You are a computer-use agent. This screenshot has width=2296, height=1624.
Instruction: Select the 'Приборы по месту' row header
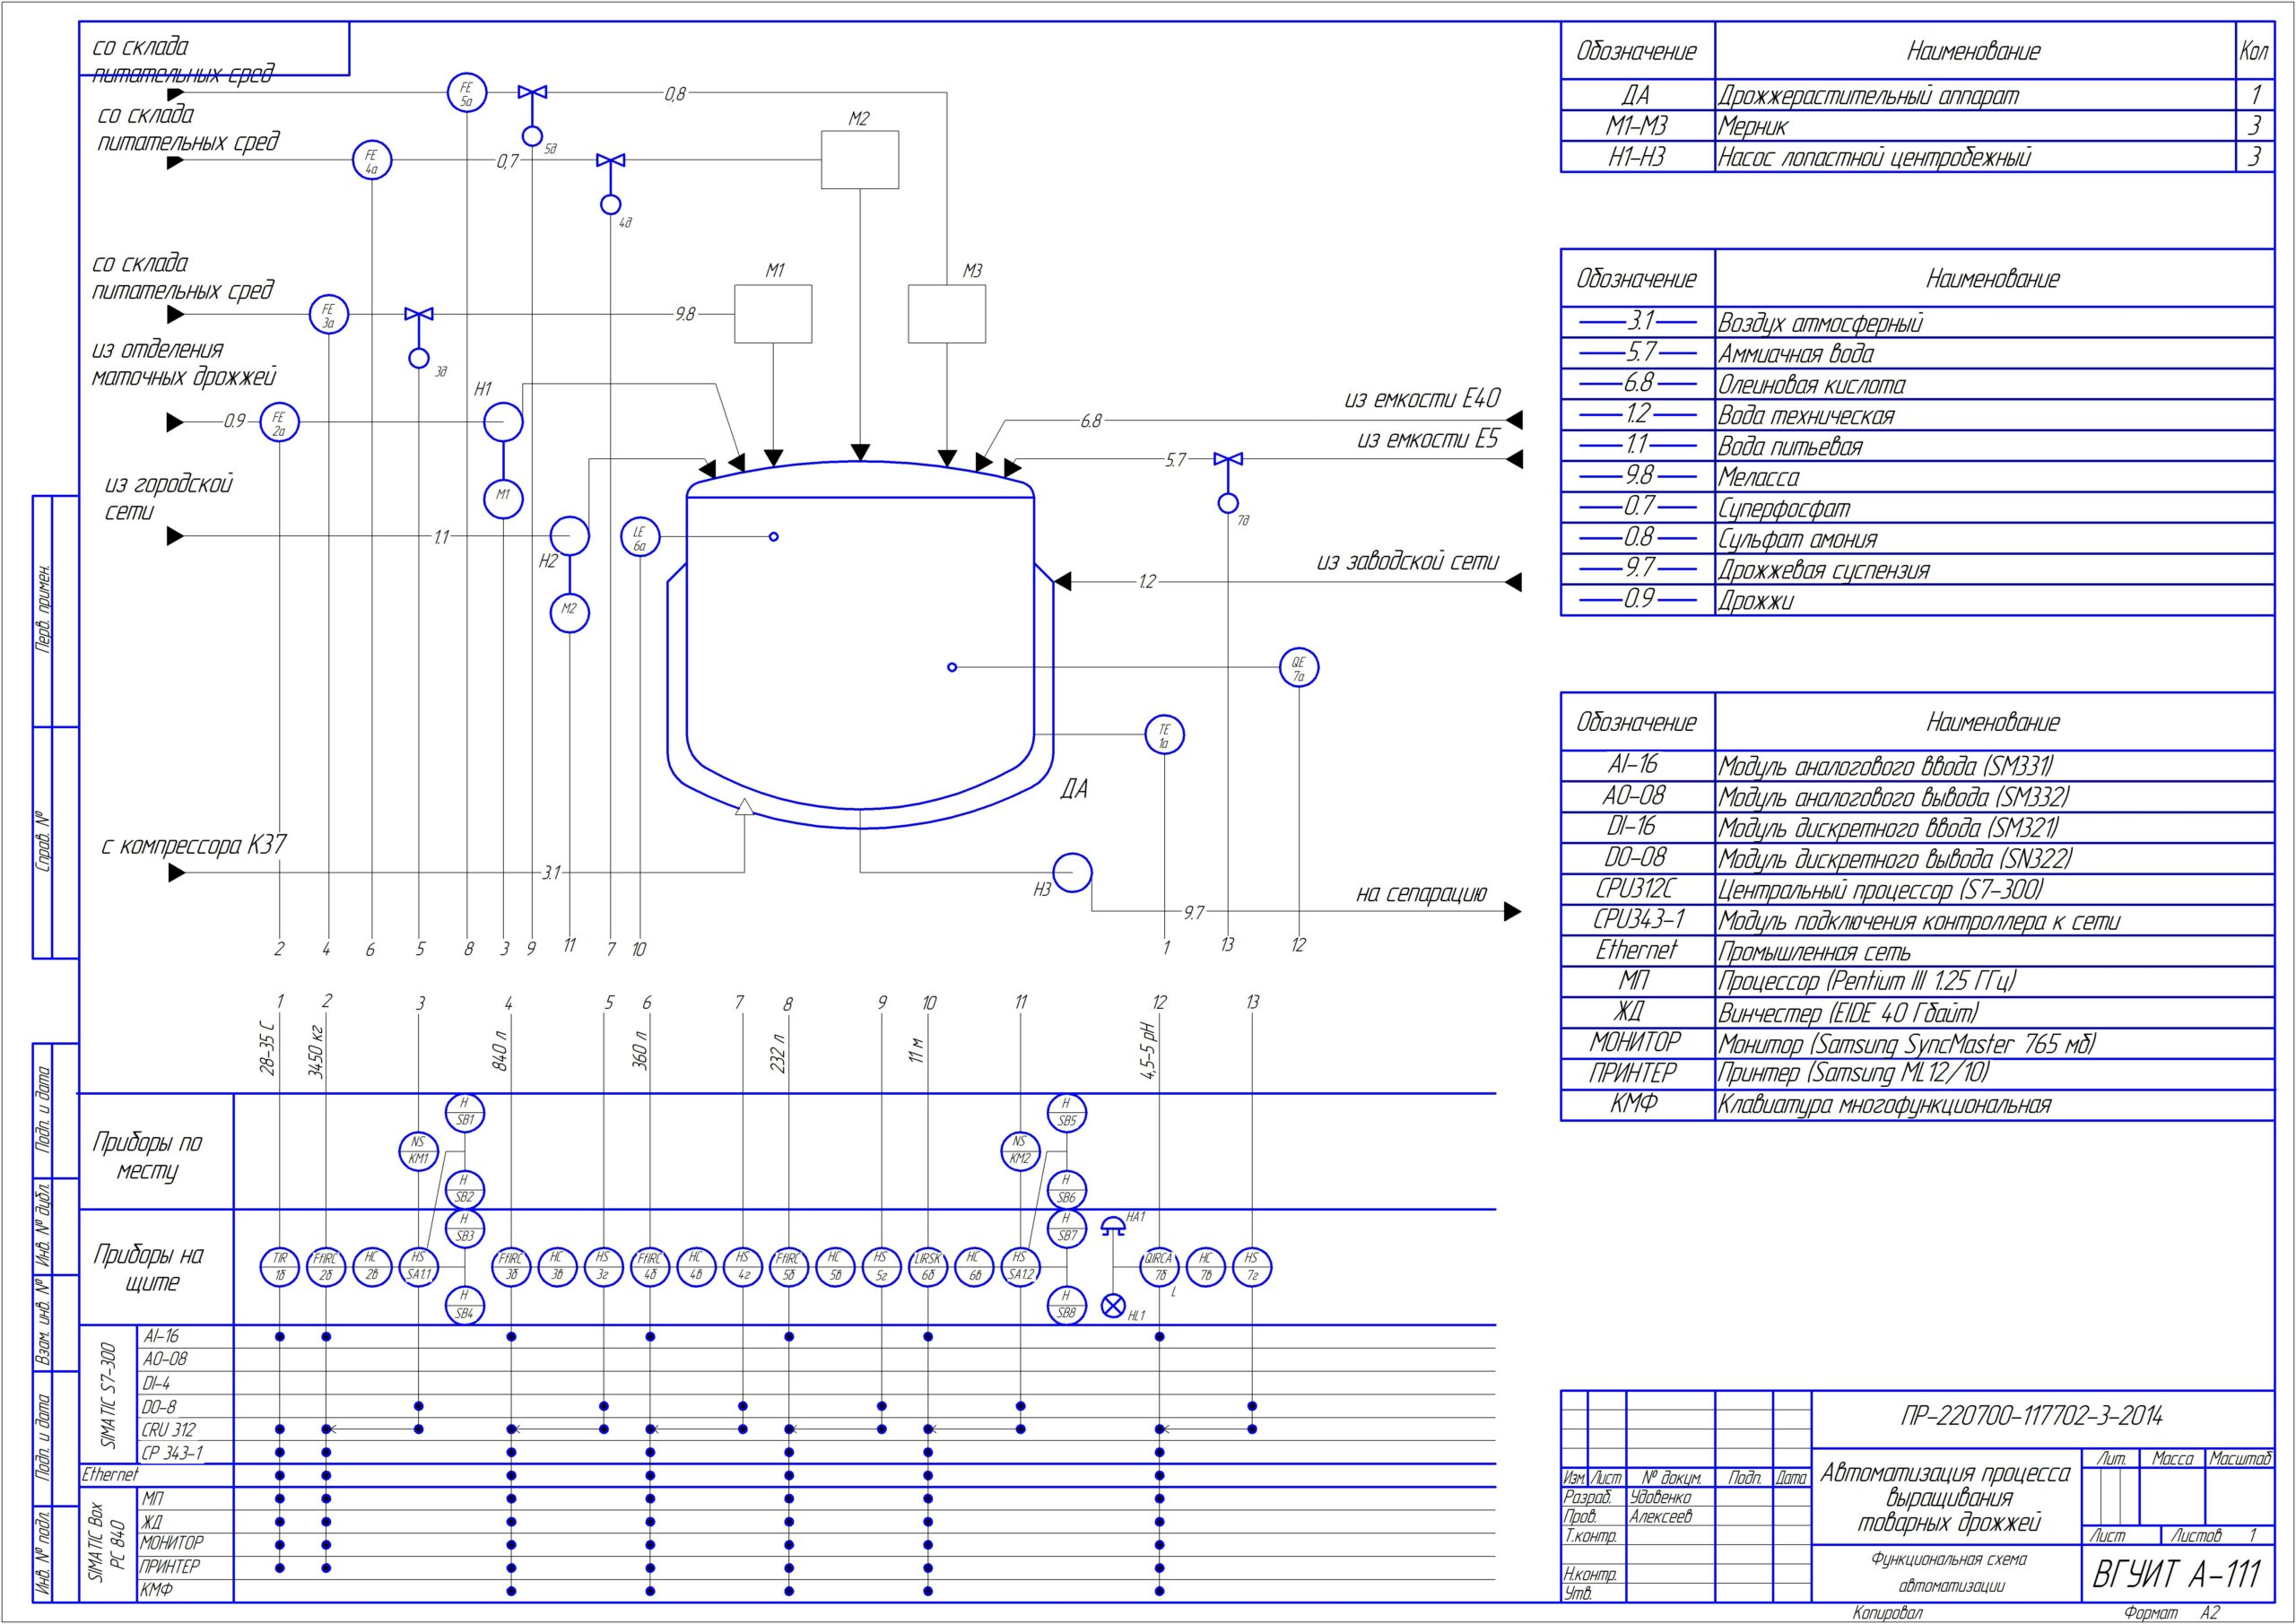point(148,1156)
